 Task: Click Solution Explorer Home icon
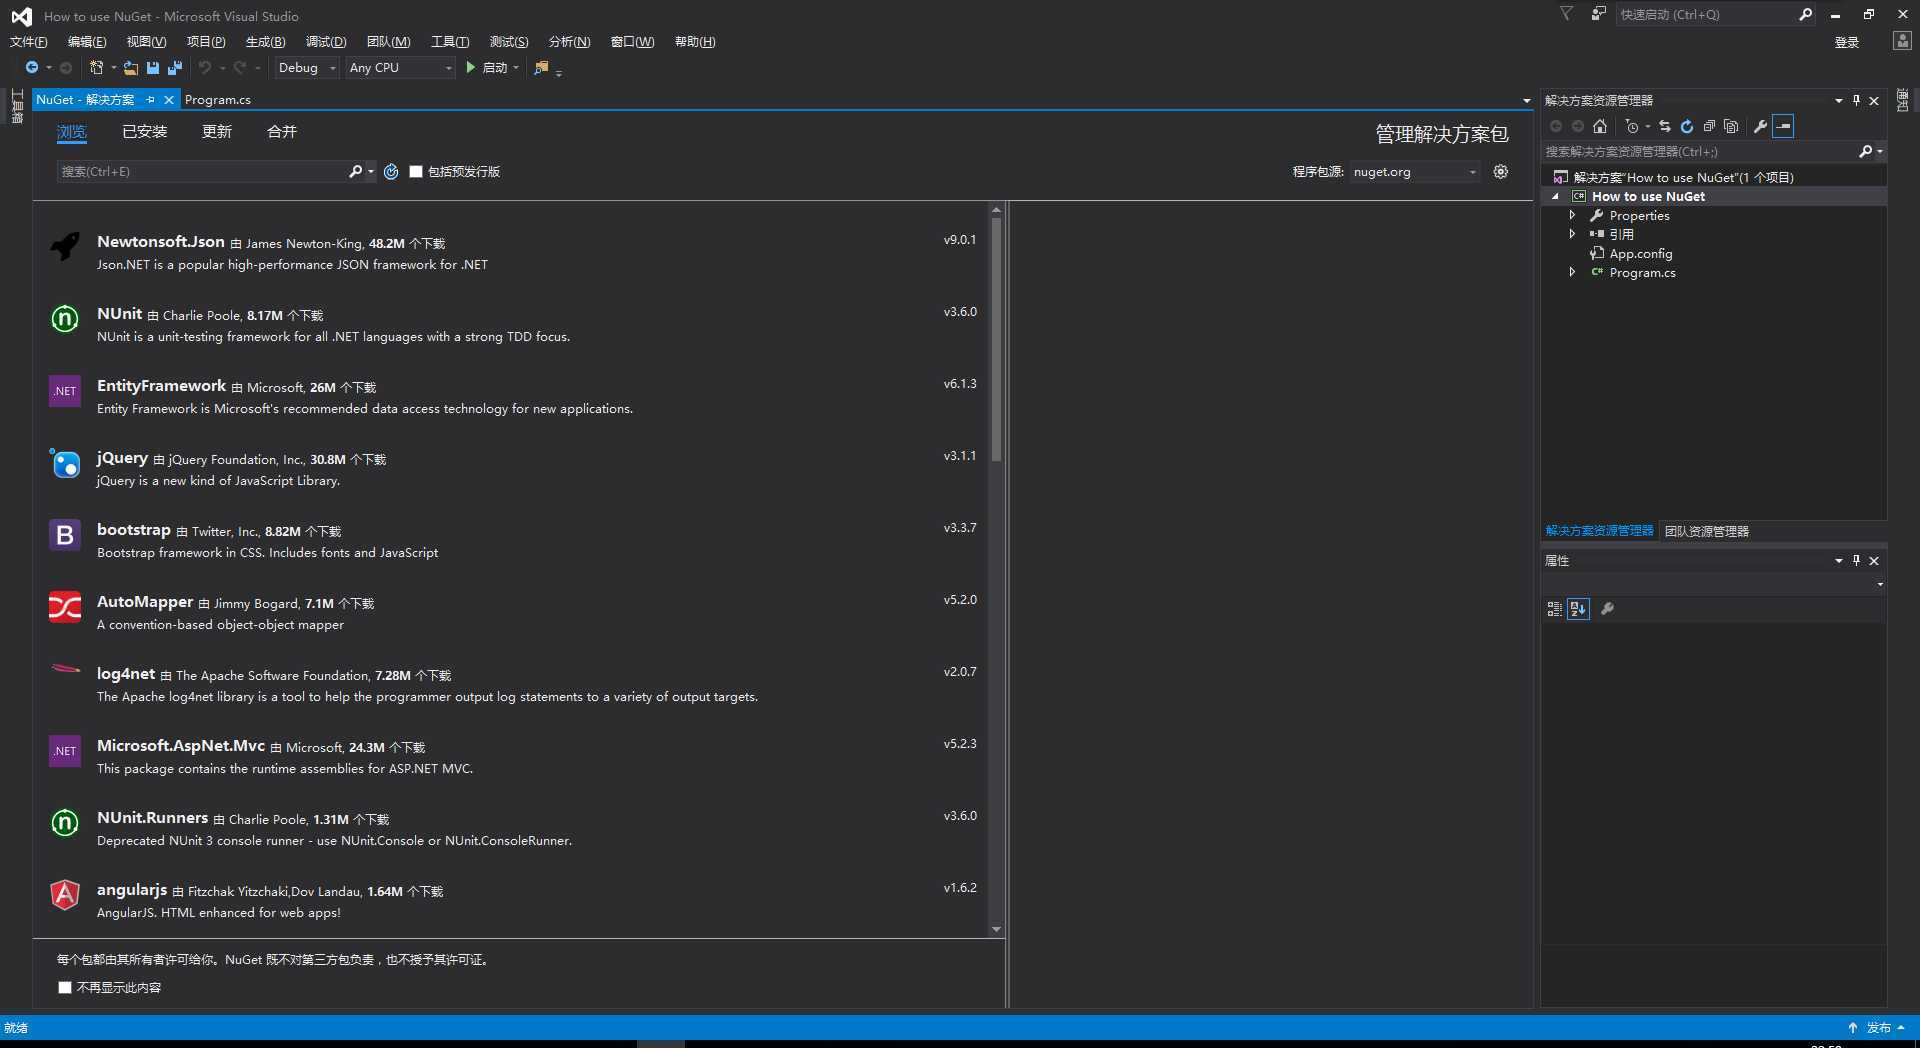pos(1600,126)
